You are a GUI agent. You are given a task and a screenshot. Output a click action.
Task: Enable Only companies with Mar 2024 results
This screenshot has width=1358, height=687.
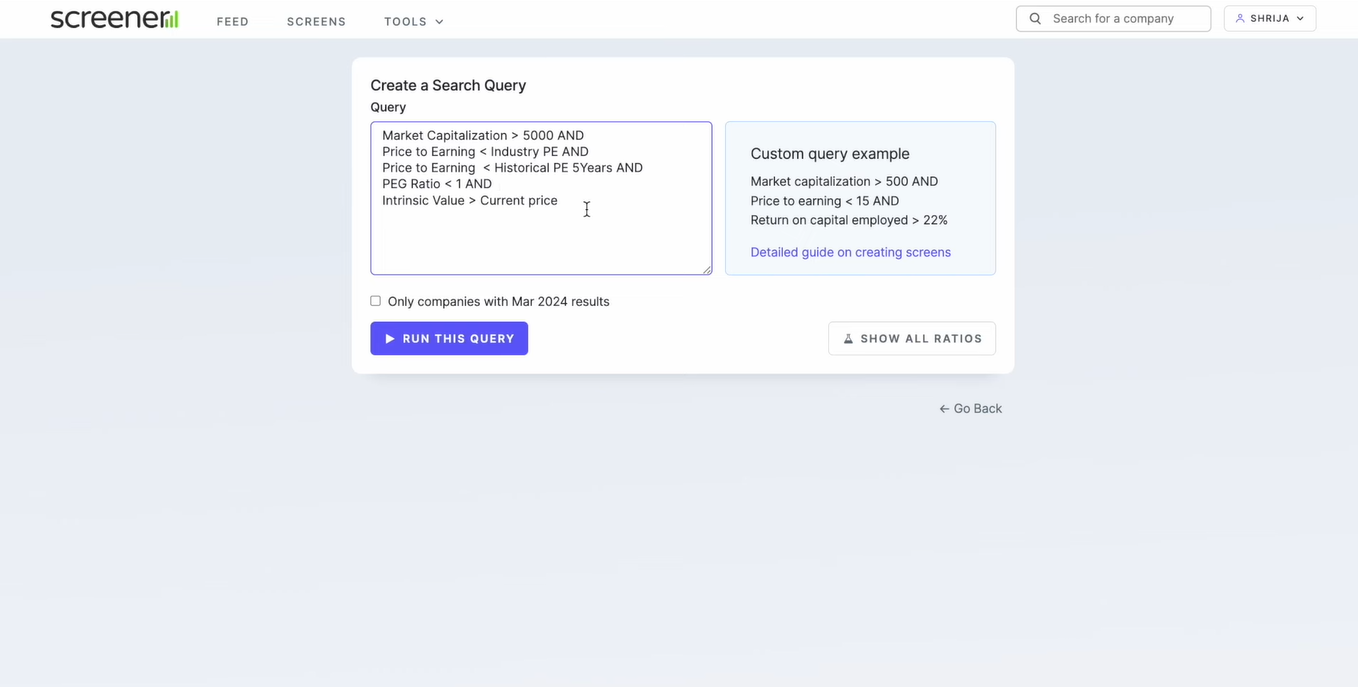376,301
